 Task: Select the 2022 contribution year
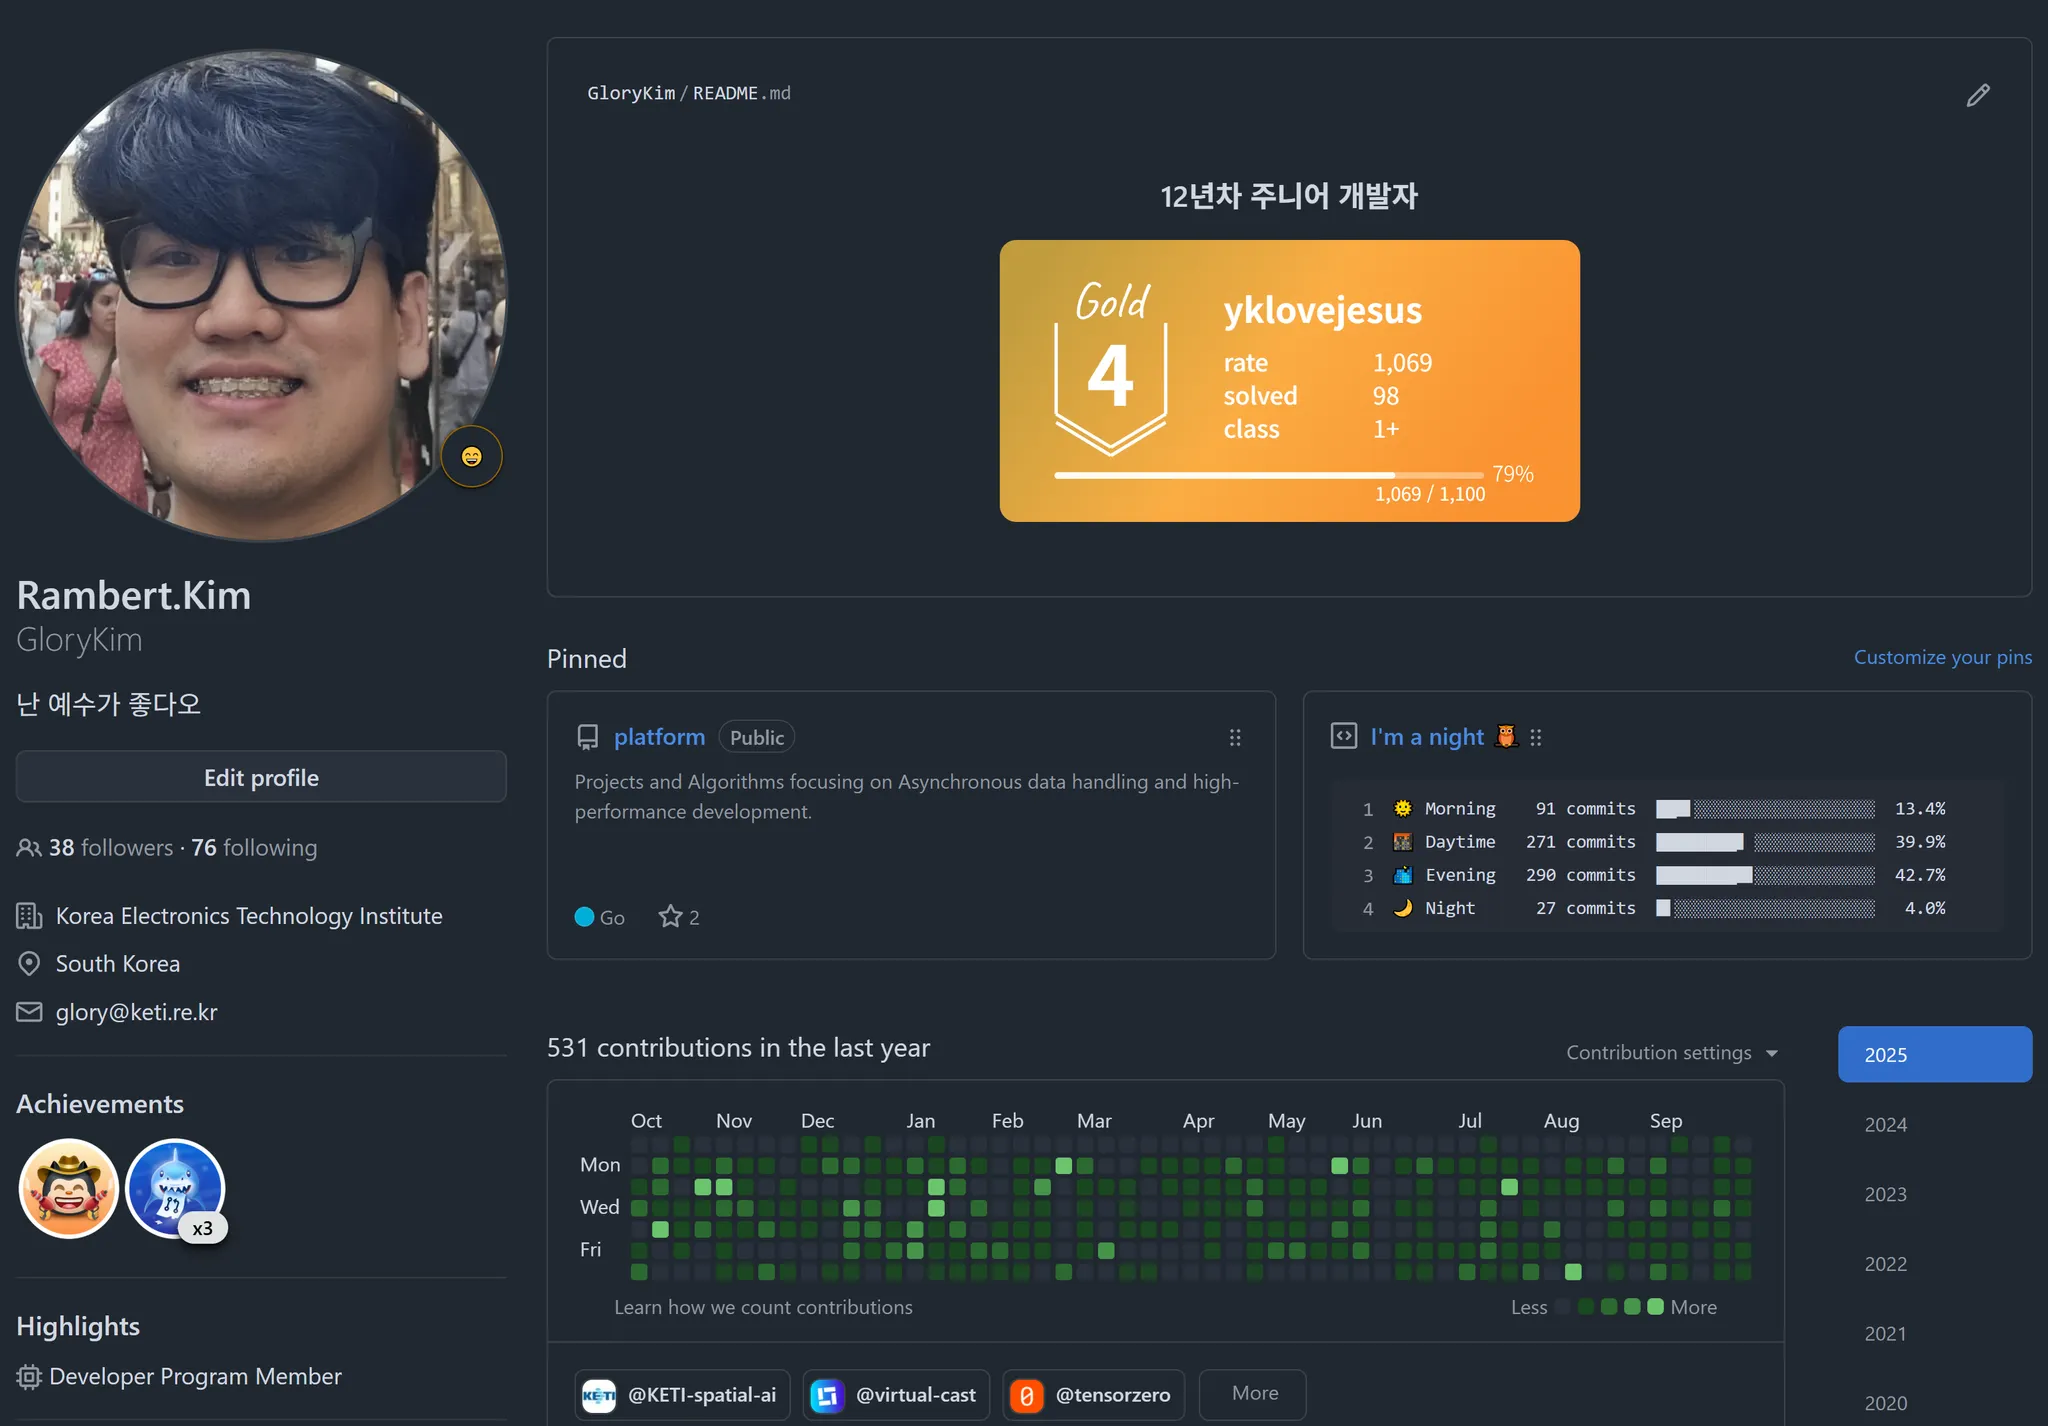click(x=1885, y=1264)
